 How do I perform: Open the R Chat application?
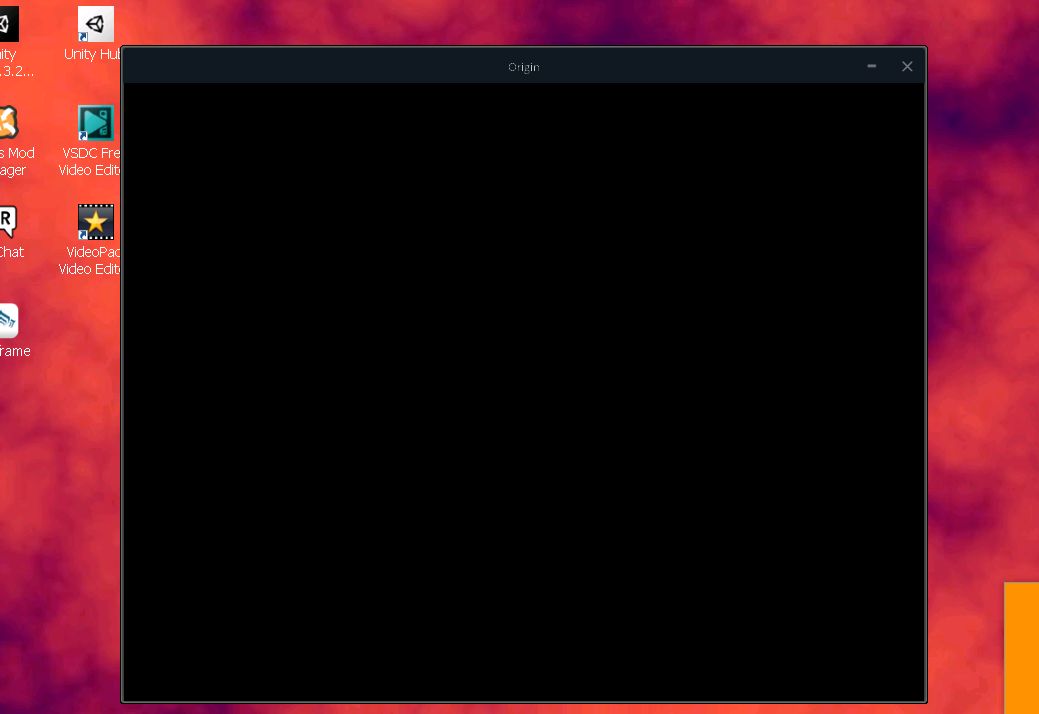click(x=8, y=220)
